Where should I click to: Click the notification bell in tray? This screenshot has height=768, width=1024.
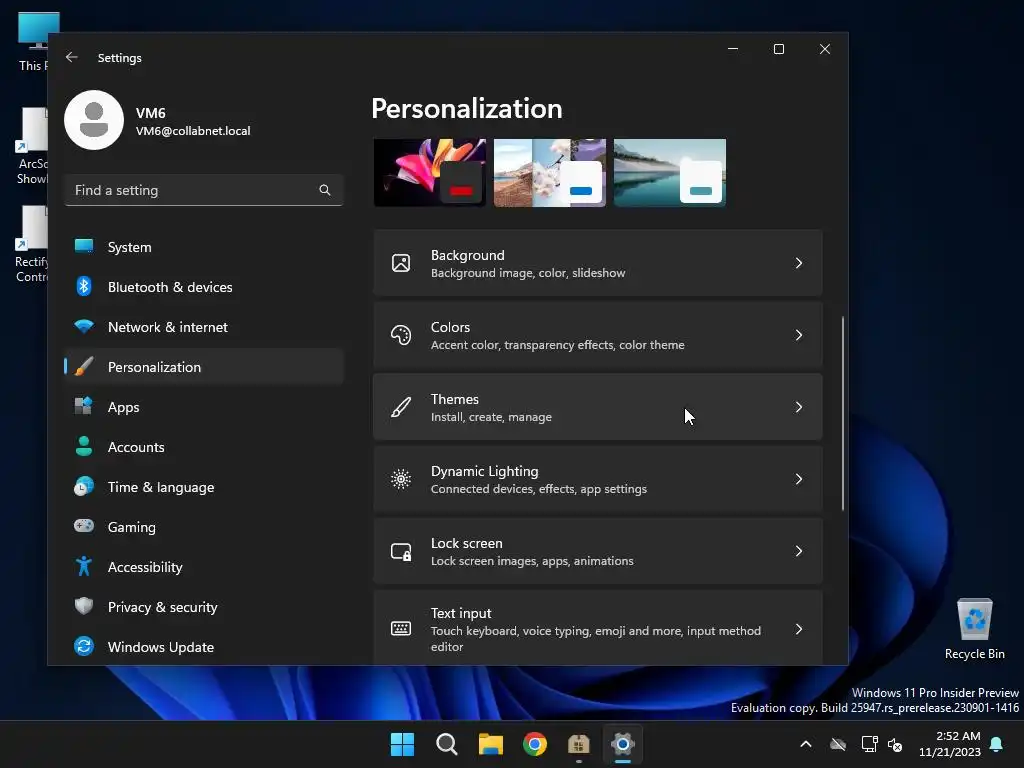coord(997,744)
